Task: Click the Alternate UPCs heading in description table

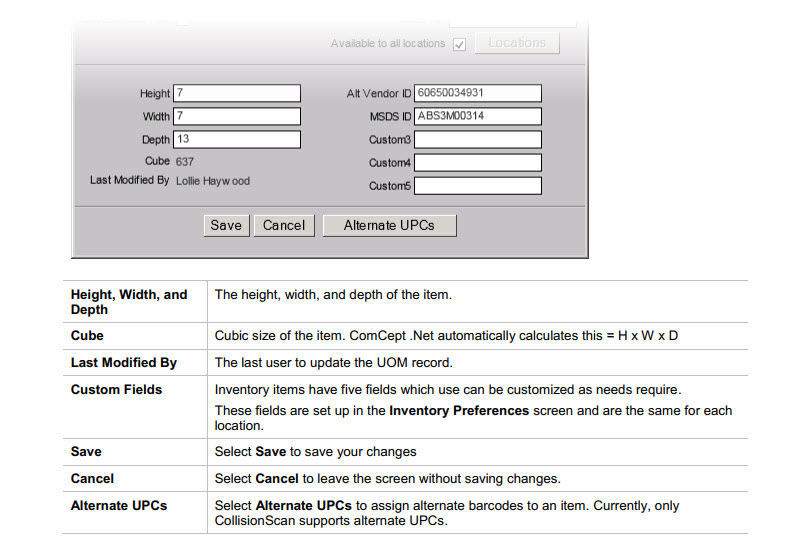Action: tap(119, 506)
